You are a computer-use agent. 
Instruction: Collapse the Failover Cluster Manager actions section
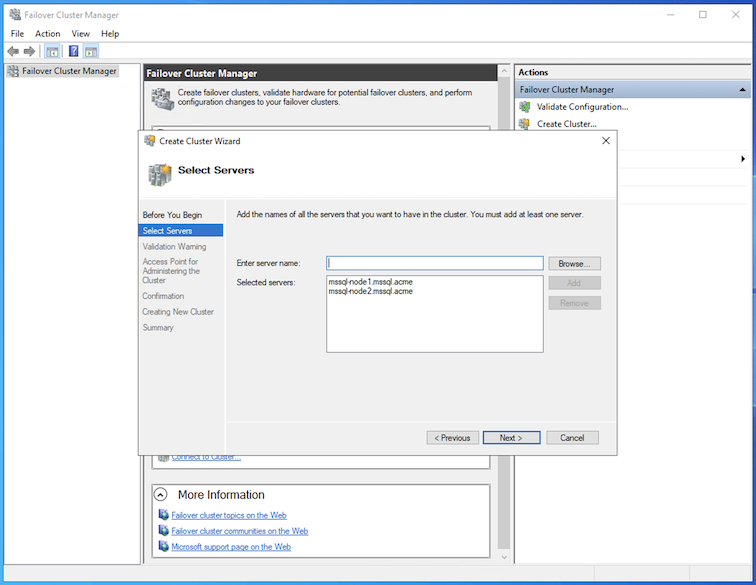pos(742,90)
